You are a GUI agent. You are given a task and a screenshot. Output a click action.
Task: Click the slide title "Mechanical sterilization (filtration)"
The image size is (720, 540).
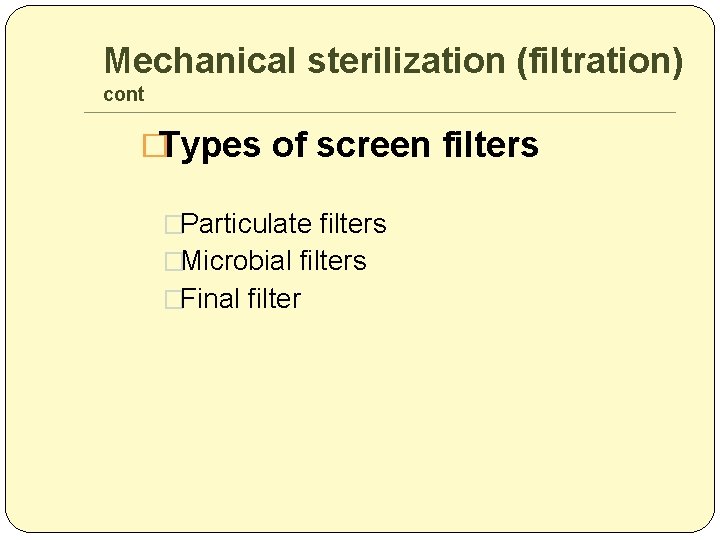pyautogui.click(x=393, y=61)
